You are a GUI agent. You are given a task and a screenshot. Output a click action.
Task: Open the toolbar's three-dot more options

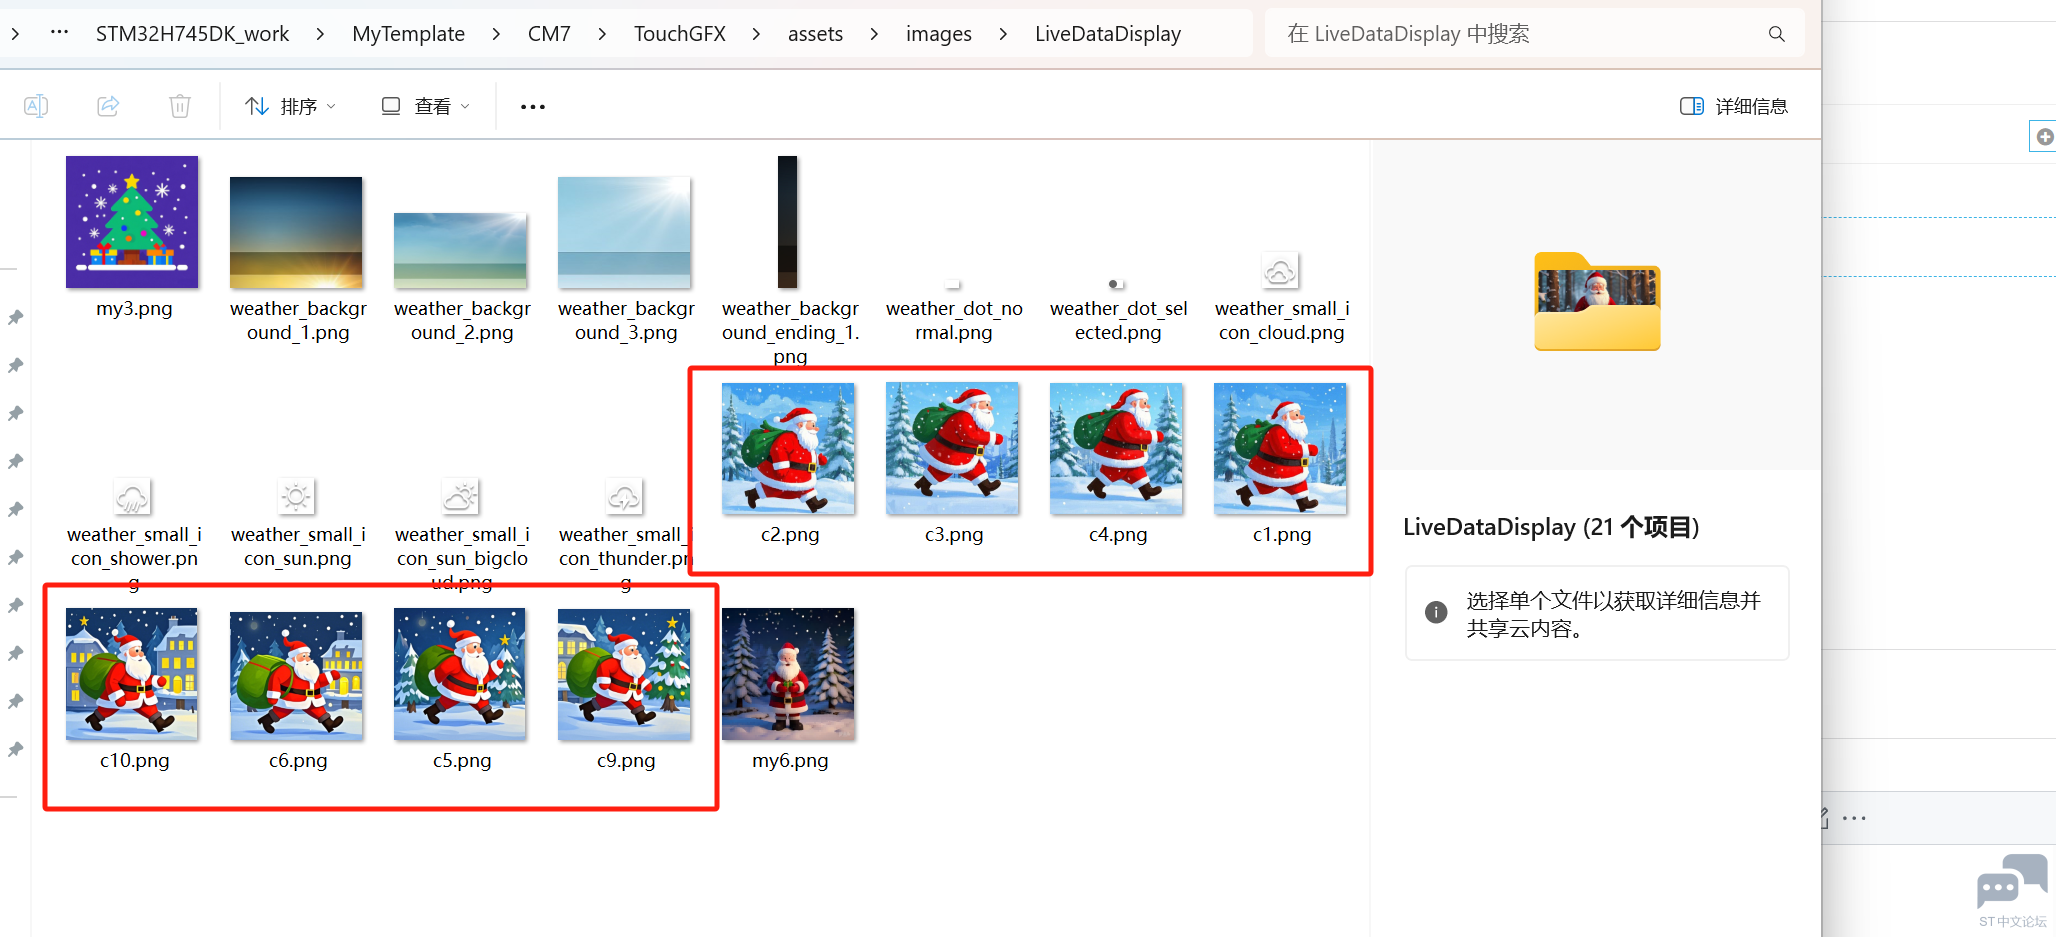[533, 107]
